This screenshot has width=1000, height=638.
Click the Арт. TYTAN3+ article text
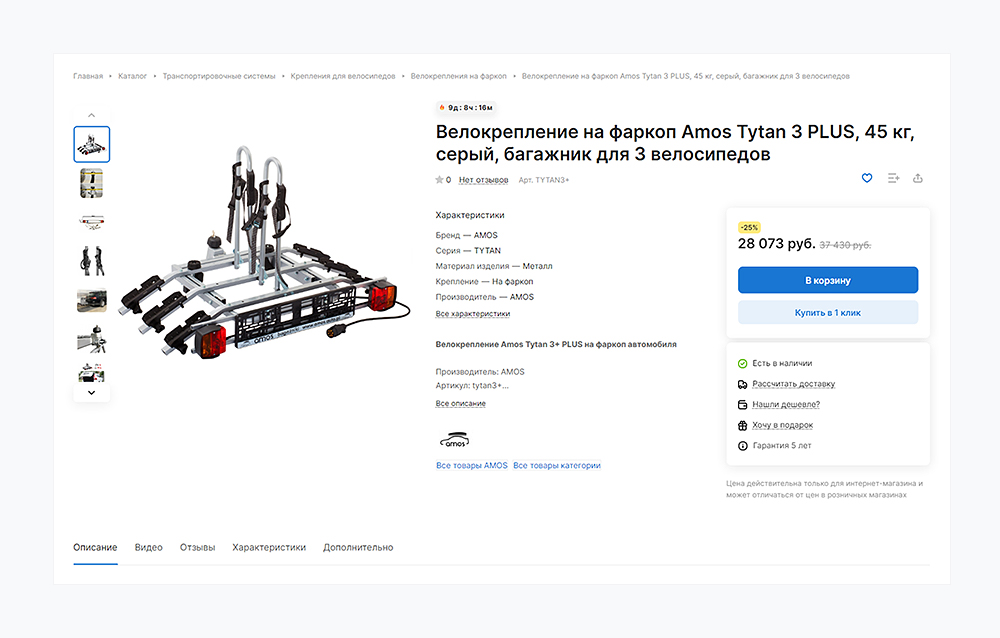point(543,180)
